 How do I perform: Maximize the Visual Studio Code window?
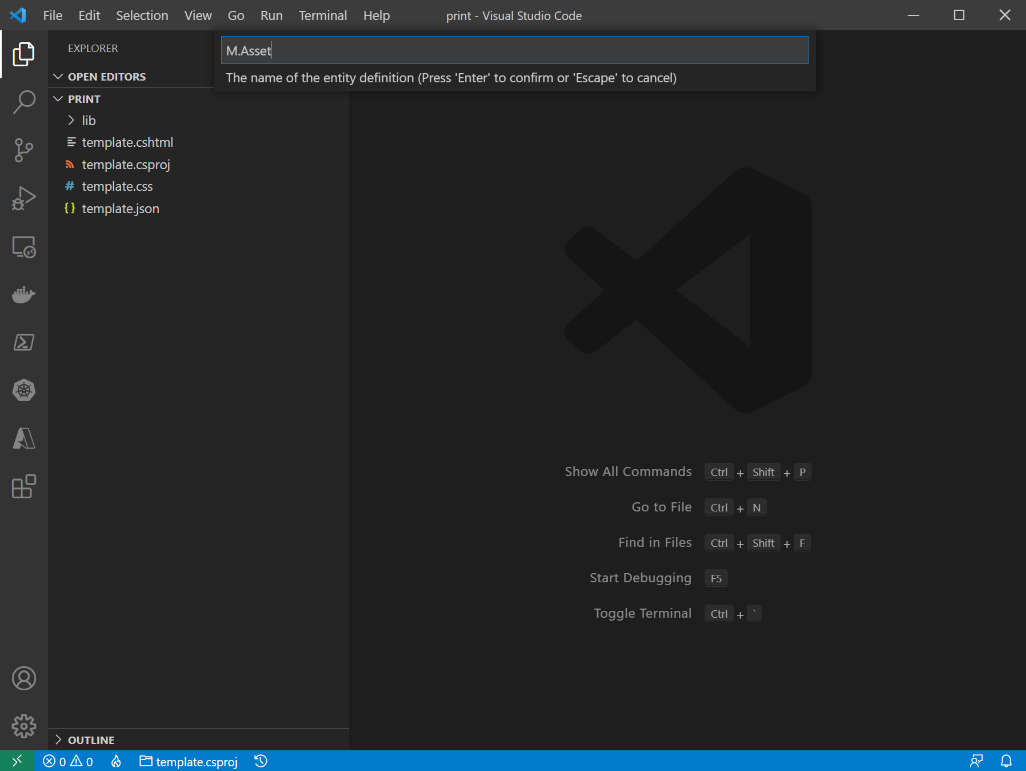959,15
